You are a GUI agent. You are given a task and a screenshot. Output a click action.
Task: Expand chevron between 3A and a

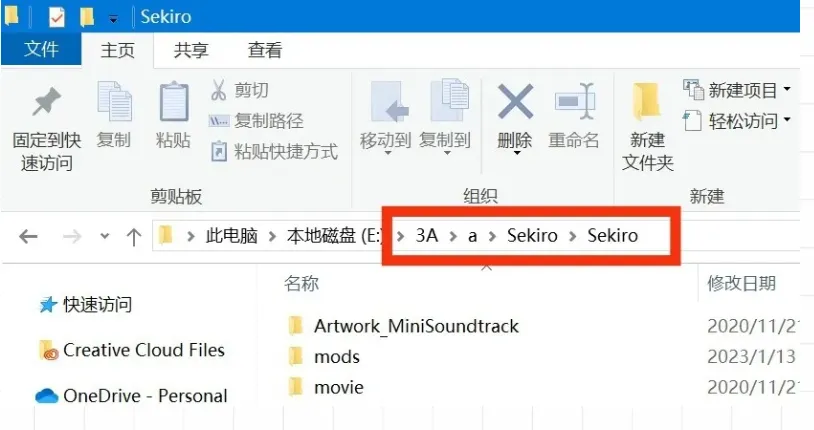453,237
